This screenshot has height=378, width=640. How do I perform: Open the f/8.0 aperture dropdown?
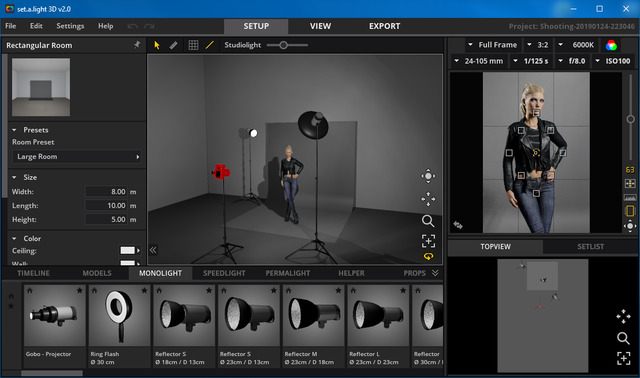pos(572,61)
